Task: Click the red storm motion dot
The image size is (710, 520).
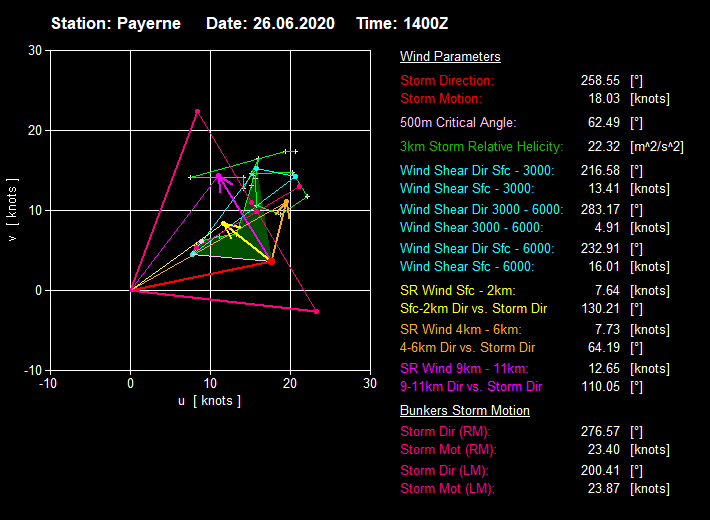Action: click(x=271, y=261)
